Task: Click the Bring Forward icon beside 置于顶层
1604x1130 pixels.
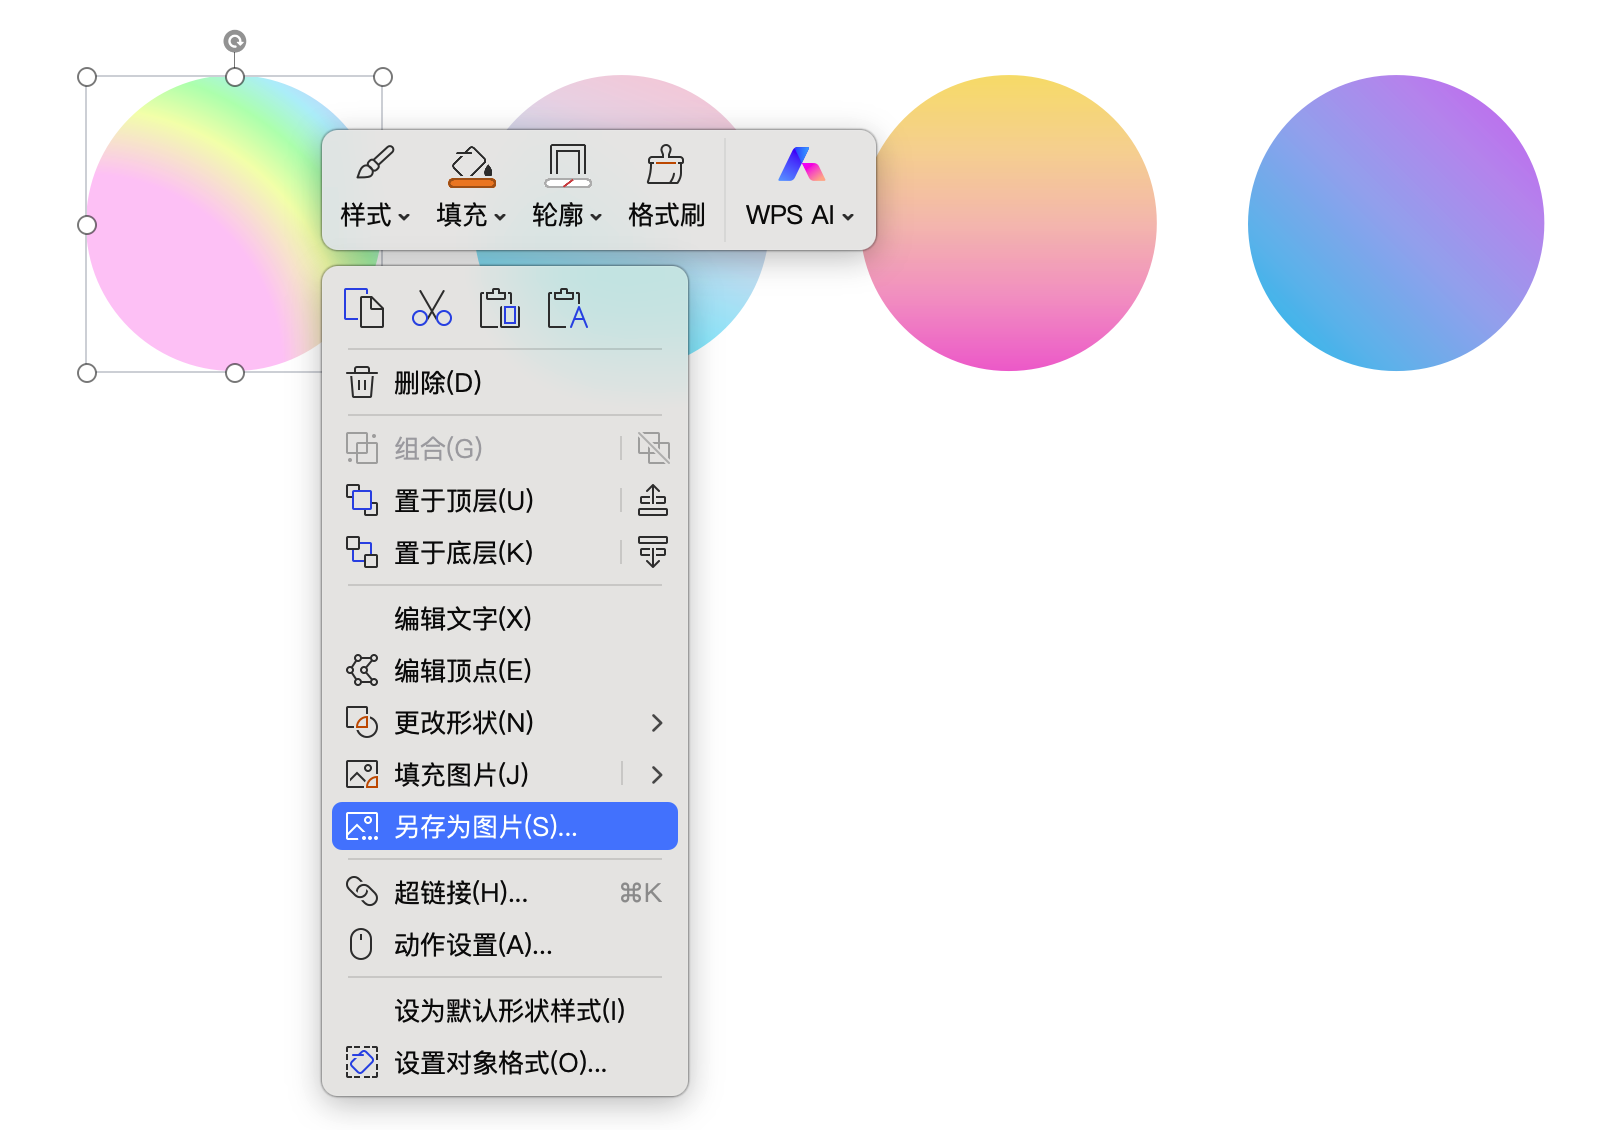Action: click(652, 500)
